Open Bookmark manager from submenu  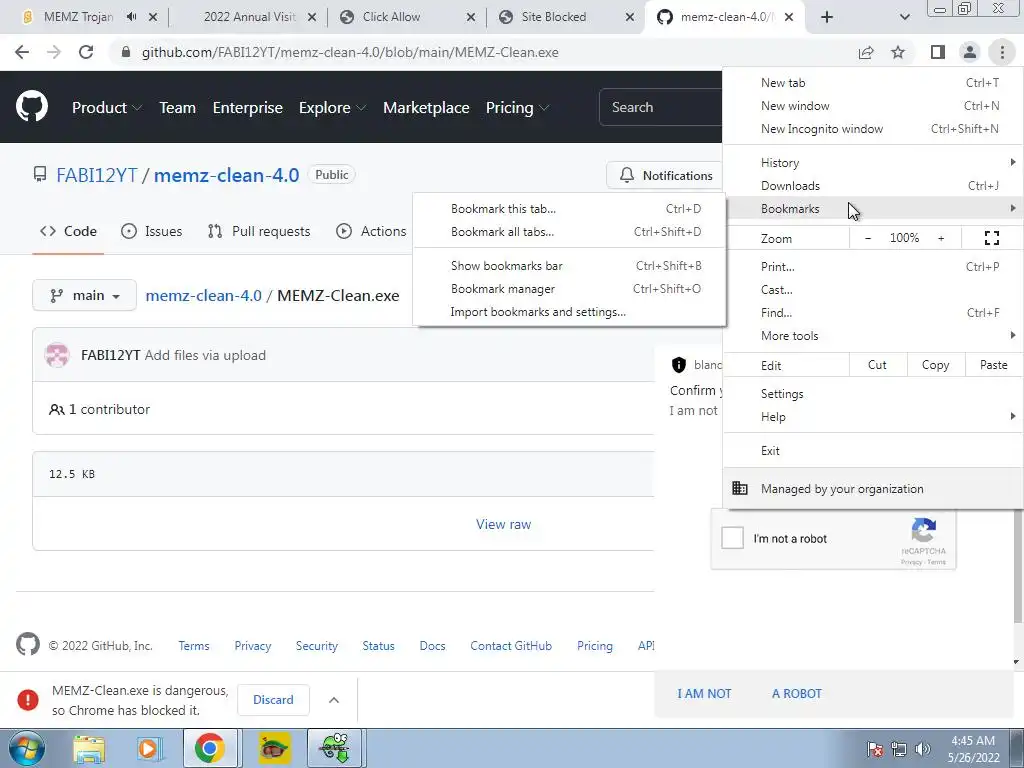569,289
